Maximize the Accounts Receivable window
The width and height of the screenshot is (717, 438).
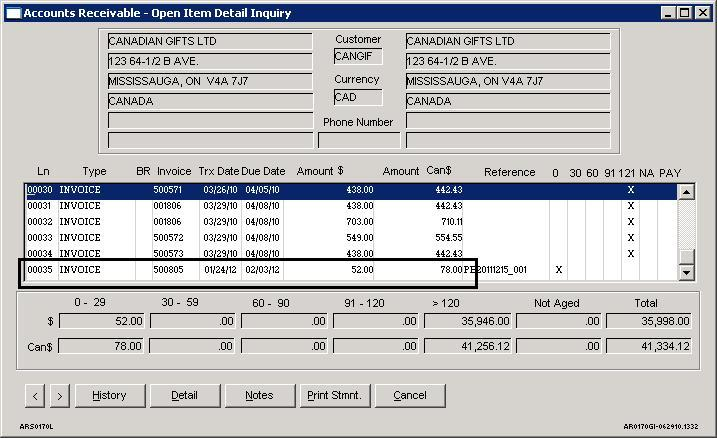coord(685,13)
